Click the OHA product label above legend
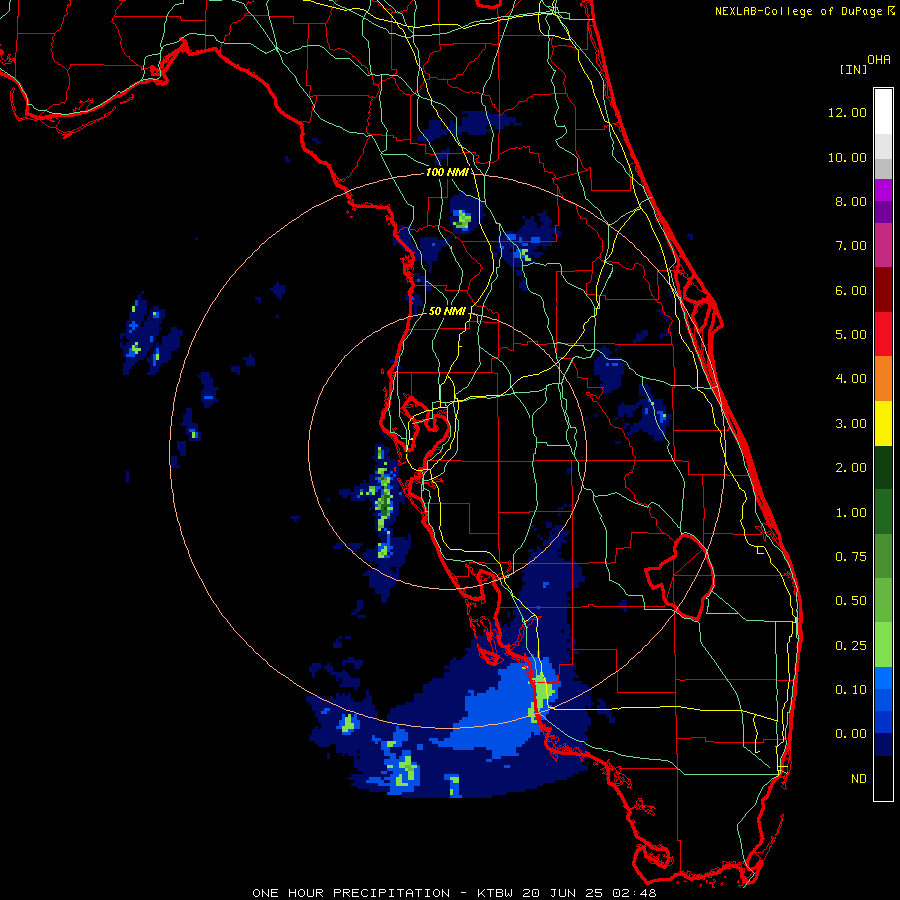900x900 pixels. tap(879, 60)
